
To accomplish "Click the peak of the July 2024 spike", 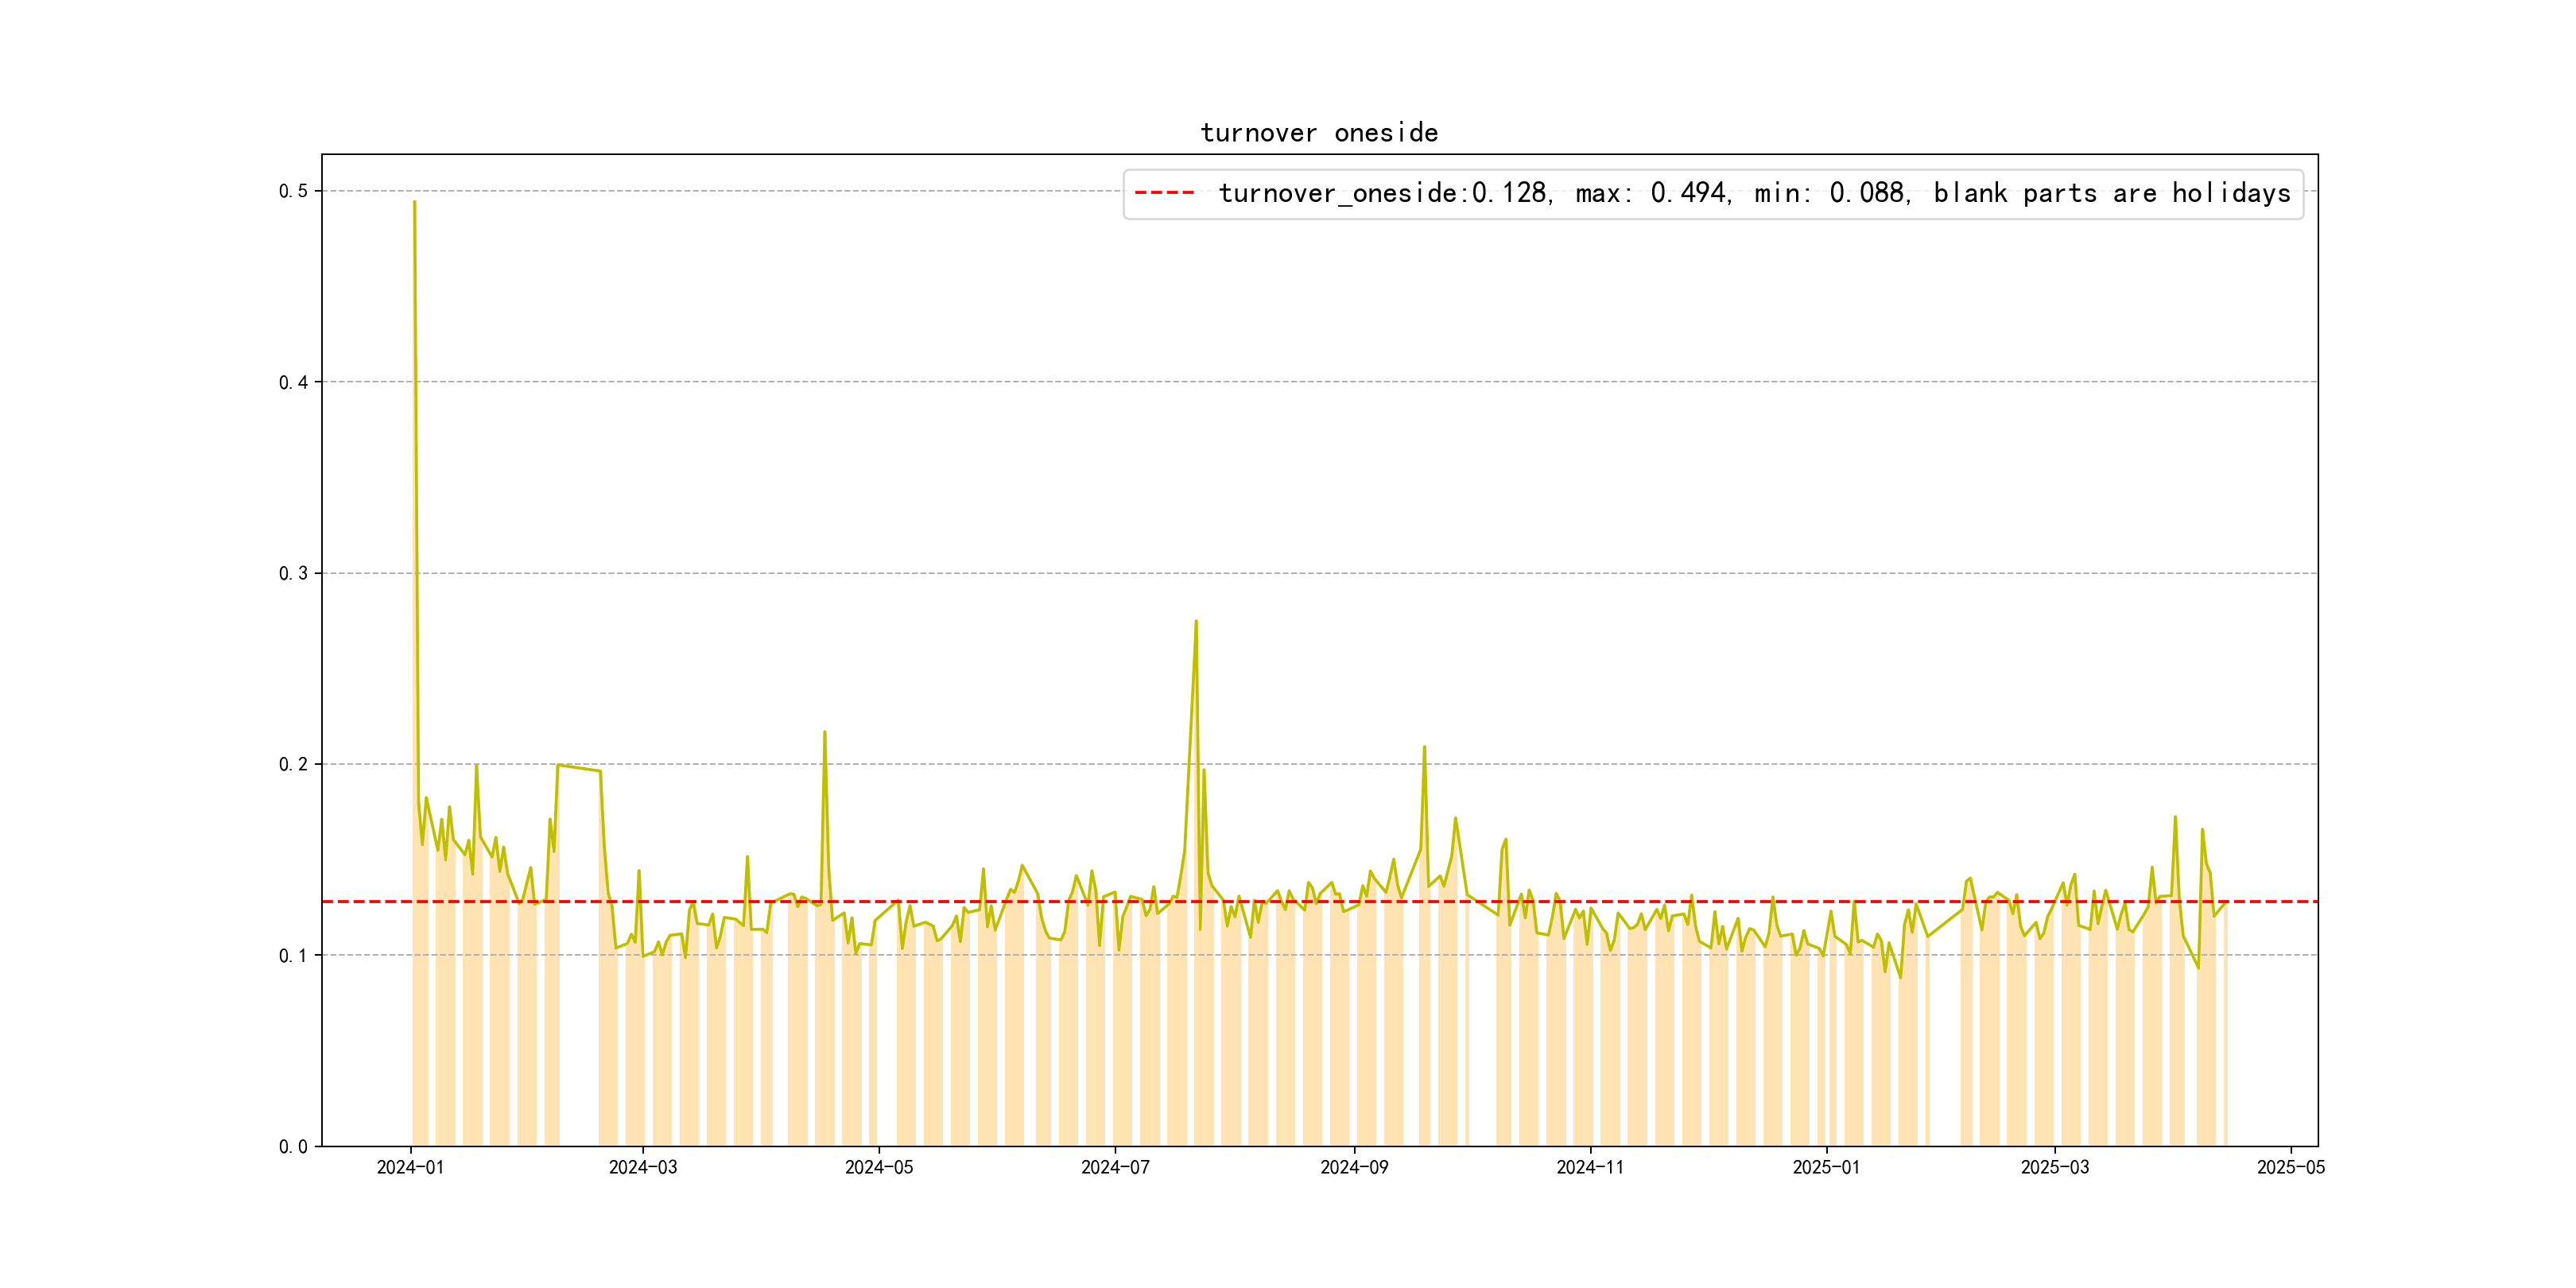I will pyautogui.click(x=1196, y=622).
